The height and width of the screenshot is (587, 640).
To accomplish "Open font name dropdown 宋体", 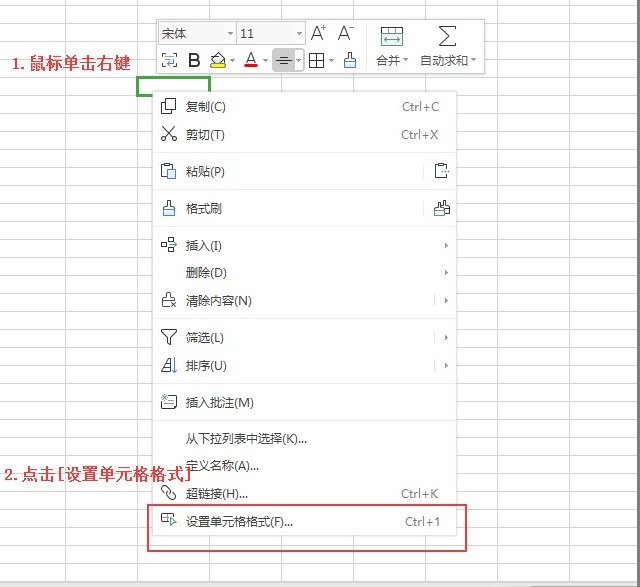I will (231, 33).
